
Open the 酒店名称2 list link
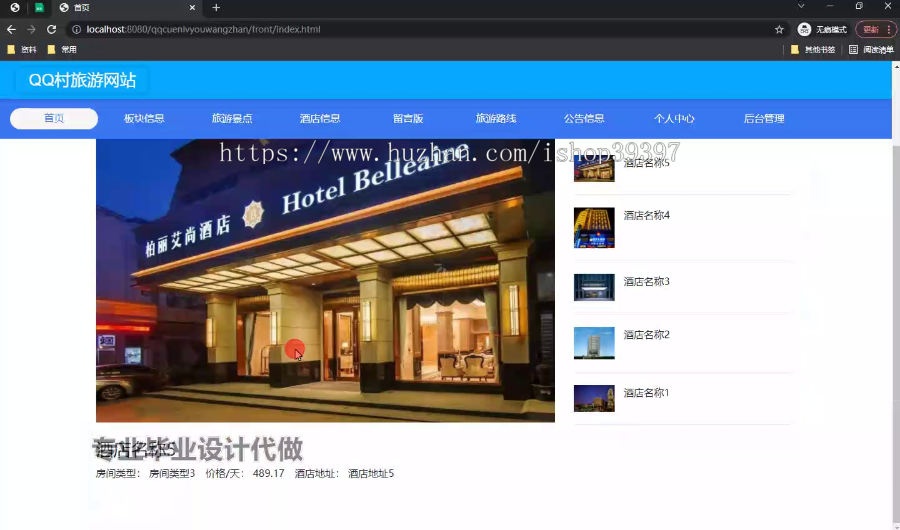click(646, 335)
